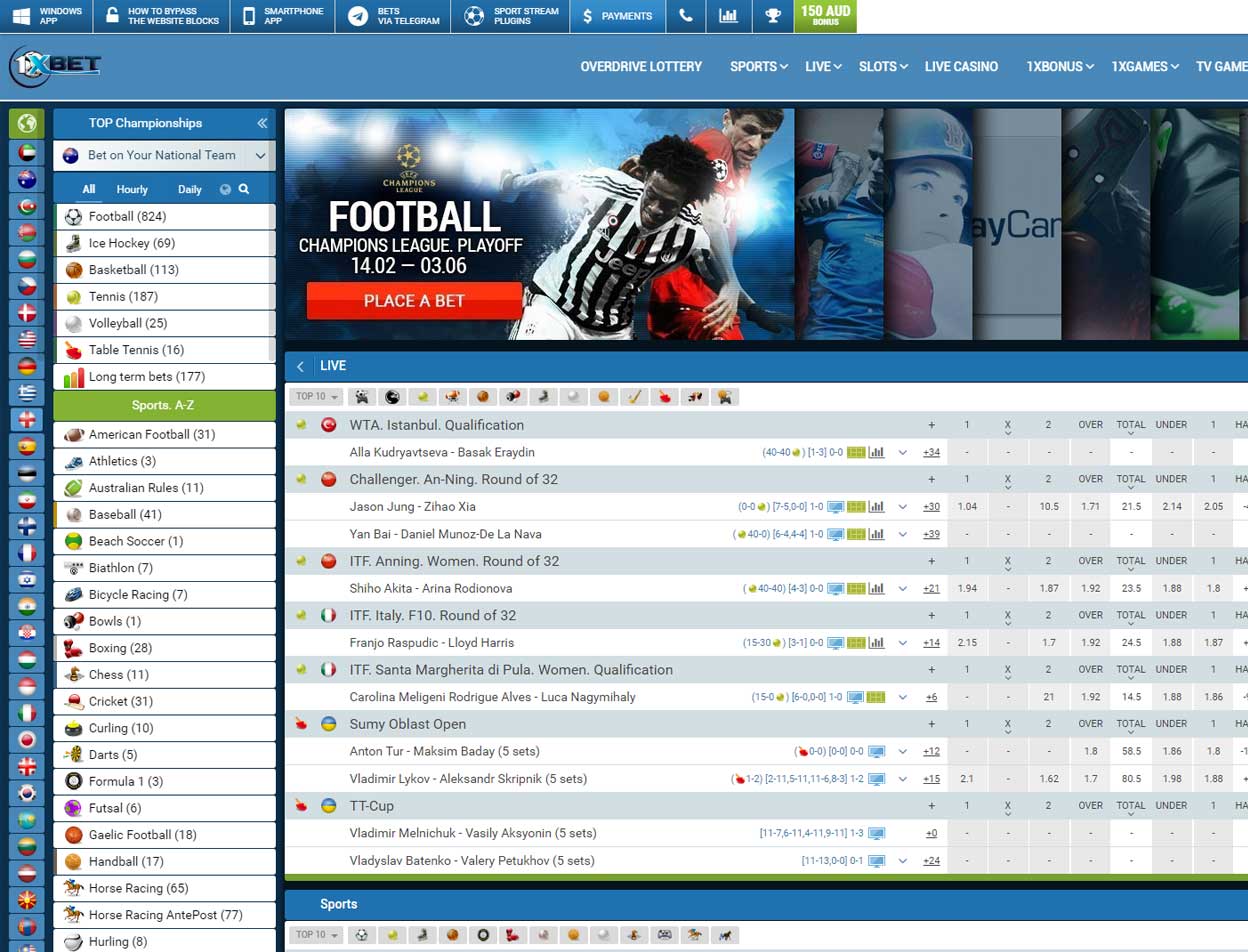Select odds 1.04 for Jason Jung to win
Image resolution: width=1248 pixels, height=952 pixels.
(x=967, y=507)
